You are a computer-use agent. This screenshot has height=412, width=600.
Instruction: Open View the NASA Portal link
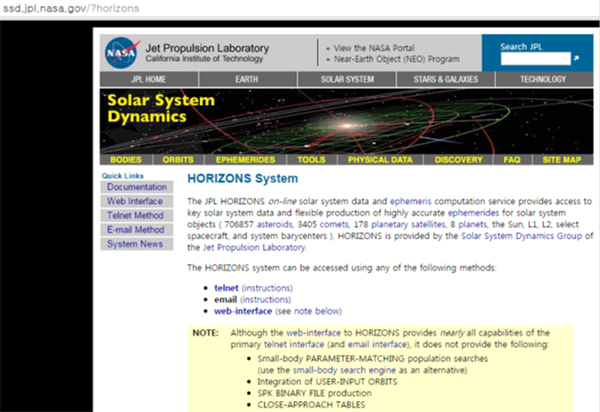click(x=374, y=48)
